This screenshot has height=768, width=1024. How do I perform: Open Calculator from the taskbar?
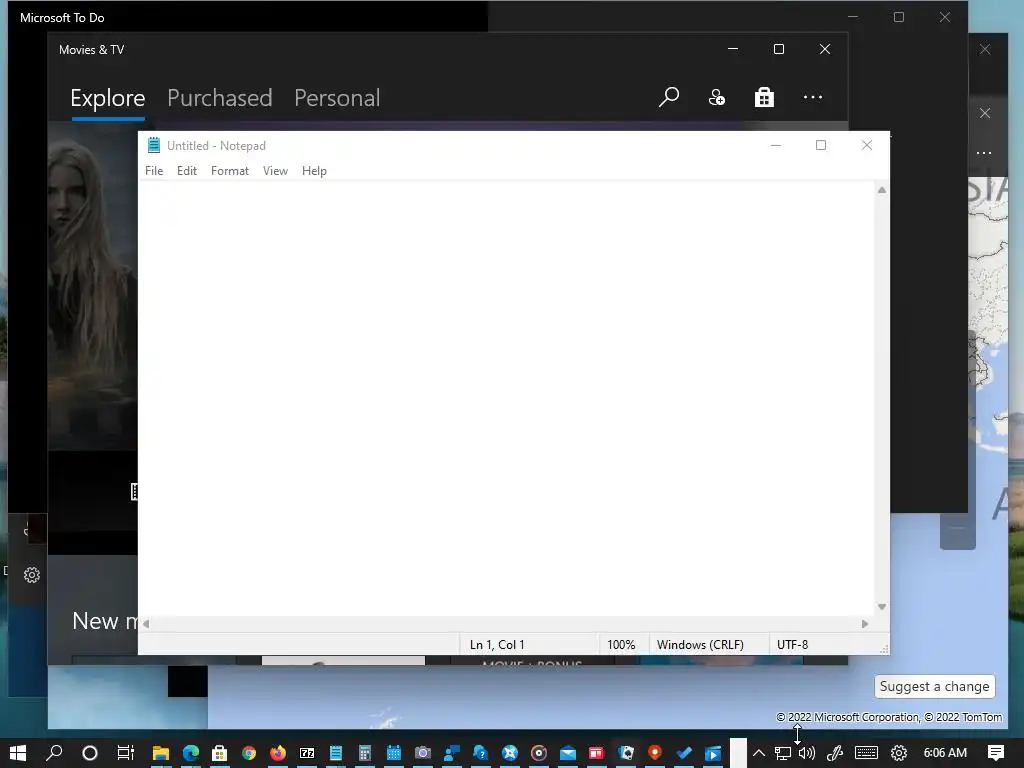click(365, 753)
